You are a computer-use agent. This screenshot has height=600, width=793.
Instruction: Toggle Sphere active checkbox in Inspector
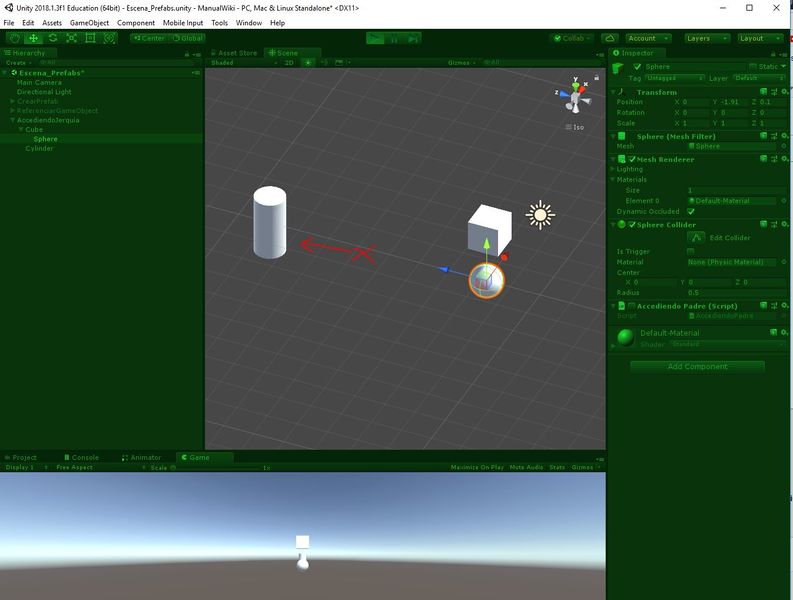click(637, 67)
